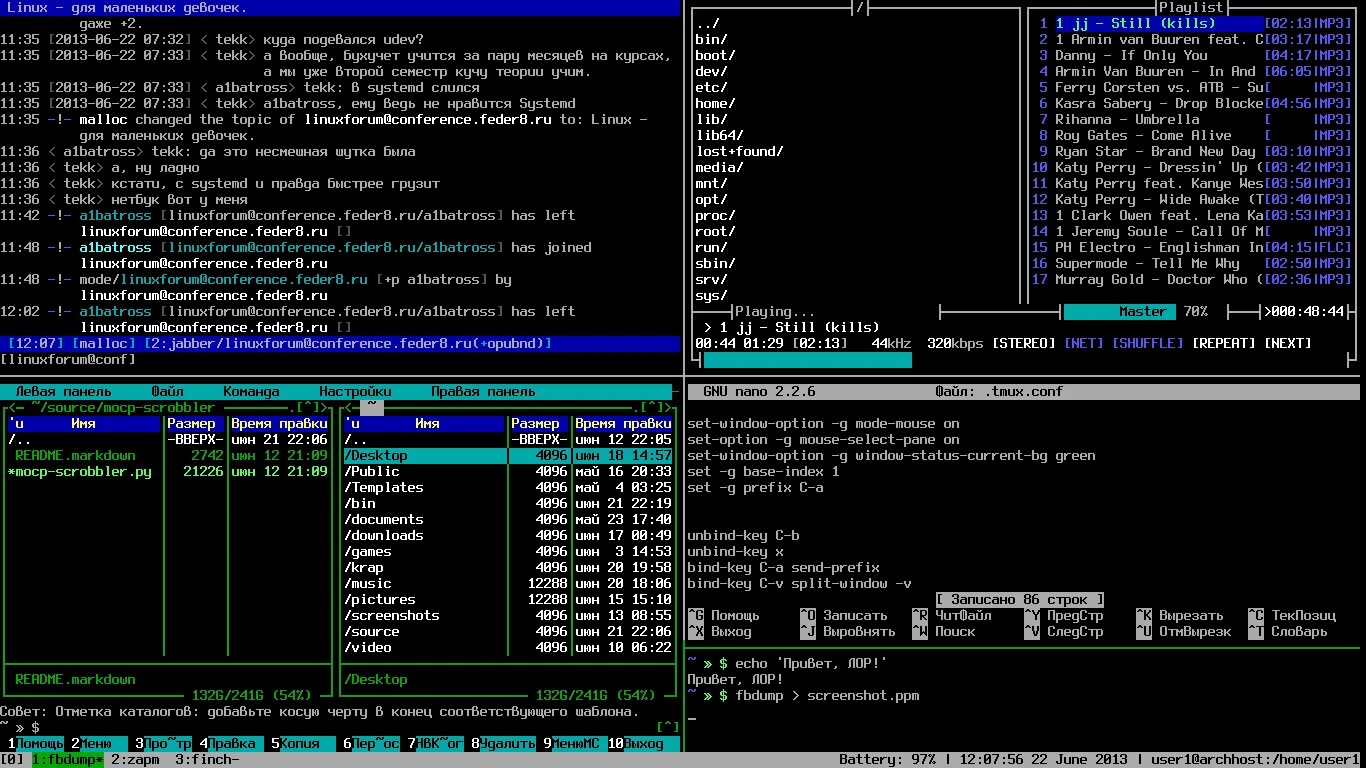Open the ../ parent directory entry
1366x768 pixels.
click(x=708, y=23)
